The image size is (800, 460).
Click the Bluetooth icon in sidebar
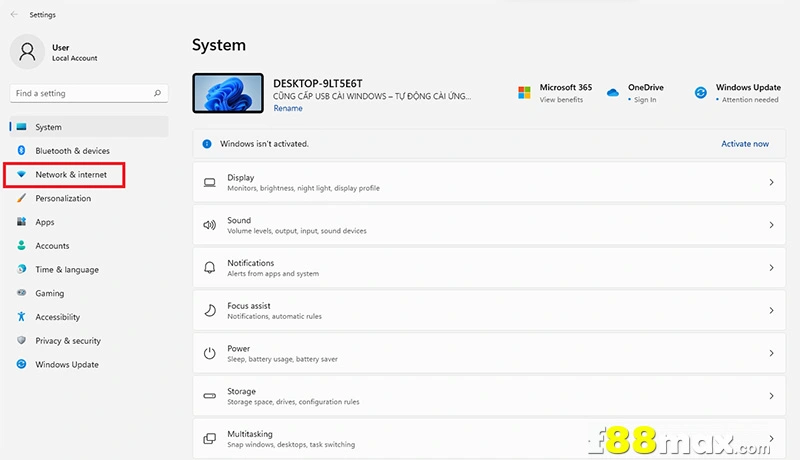click(x=21, y=150)
